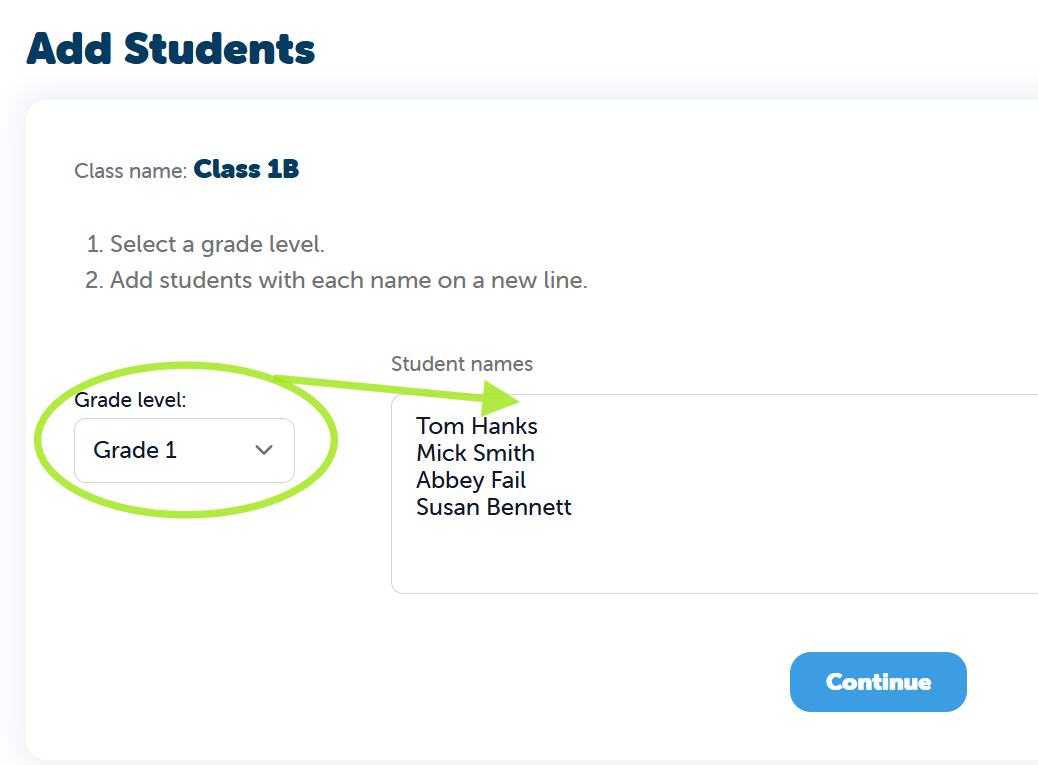Place cursor on the surname "Hanks"
This screenshot has height=765, width=1038.
point(505,426)
